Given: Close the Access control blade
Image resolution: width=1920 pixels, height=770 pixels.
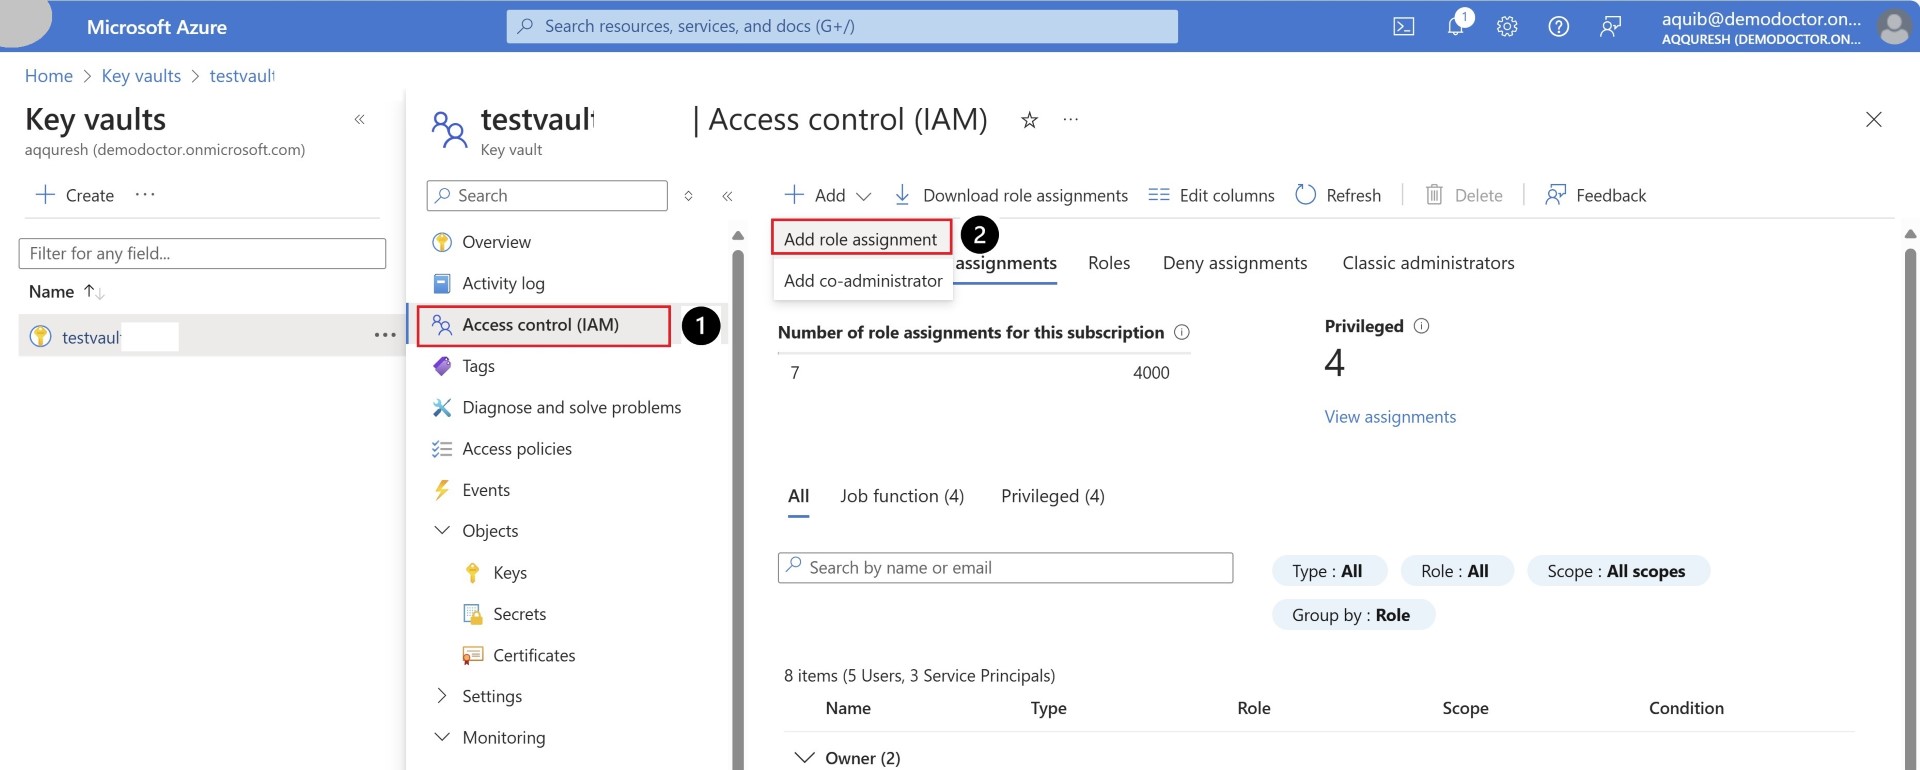Looking at the screenshot, I should (1874, 120).
